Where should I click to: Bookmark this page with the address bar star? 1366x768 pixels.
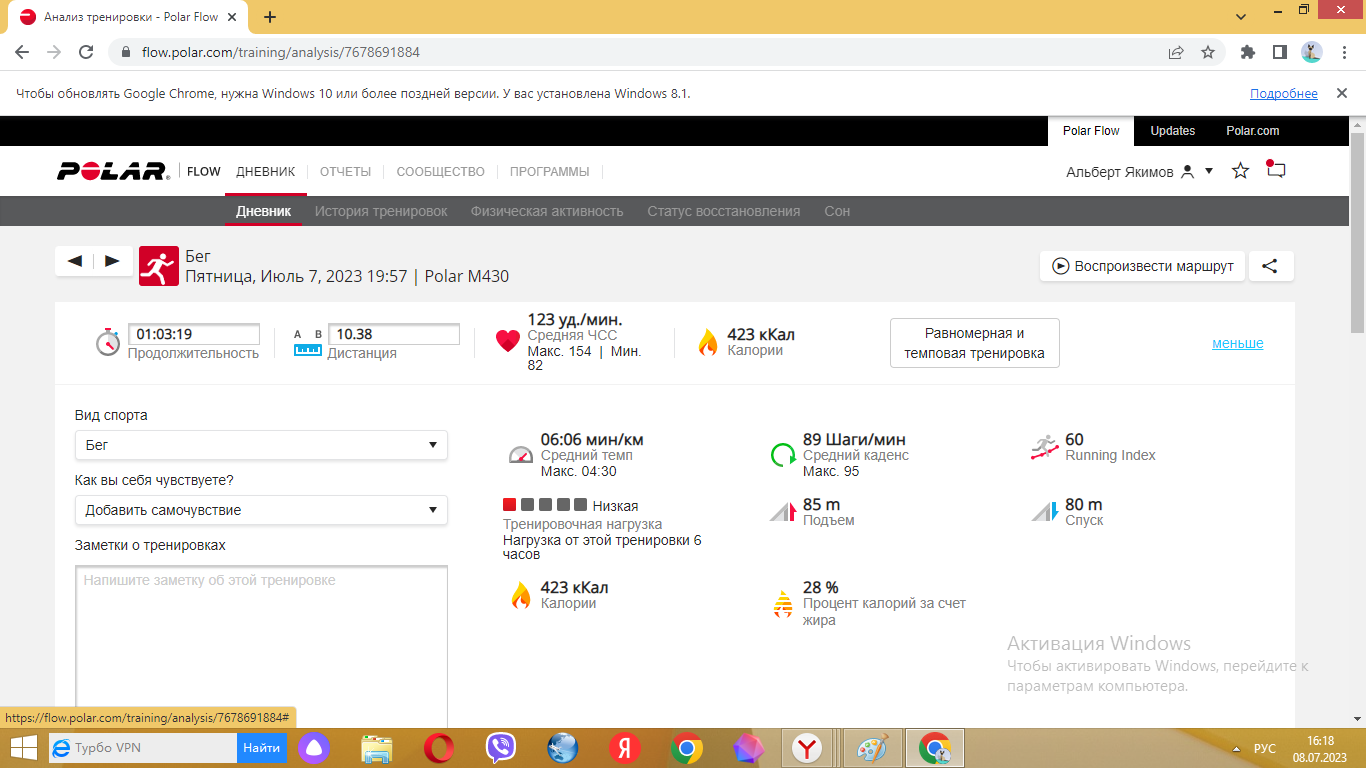coord(1208,52)
